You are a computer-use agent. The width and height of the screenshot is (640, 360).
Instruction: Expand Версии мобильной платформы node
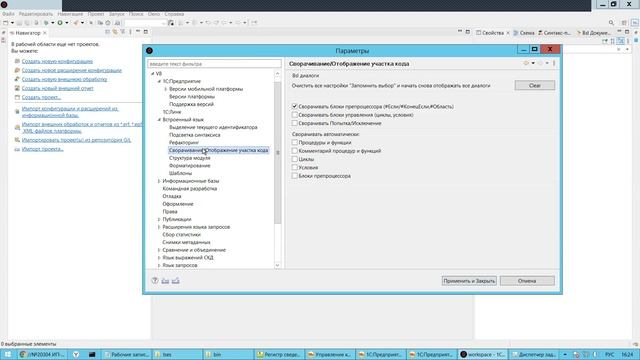pyautogui.click(x=166, y=89)
